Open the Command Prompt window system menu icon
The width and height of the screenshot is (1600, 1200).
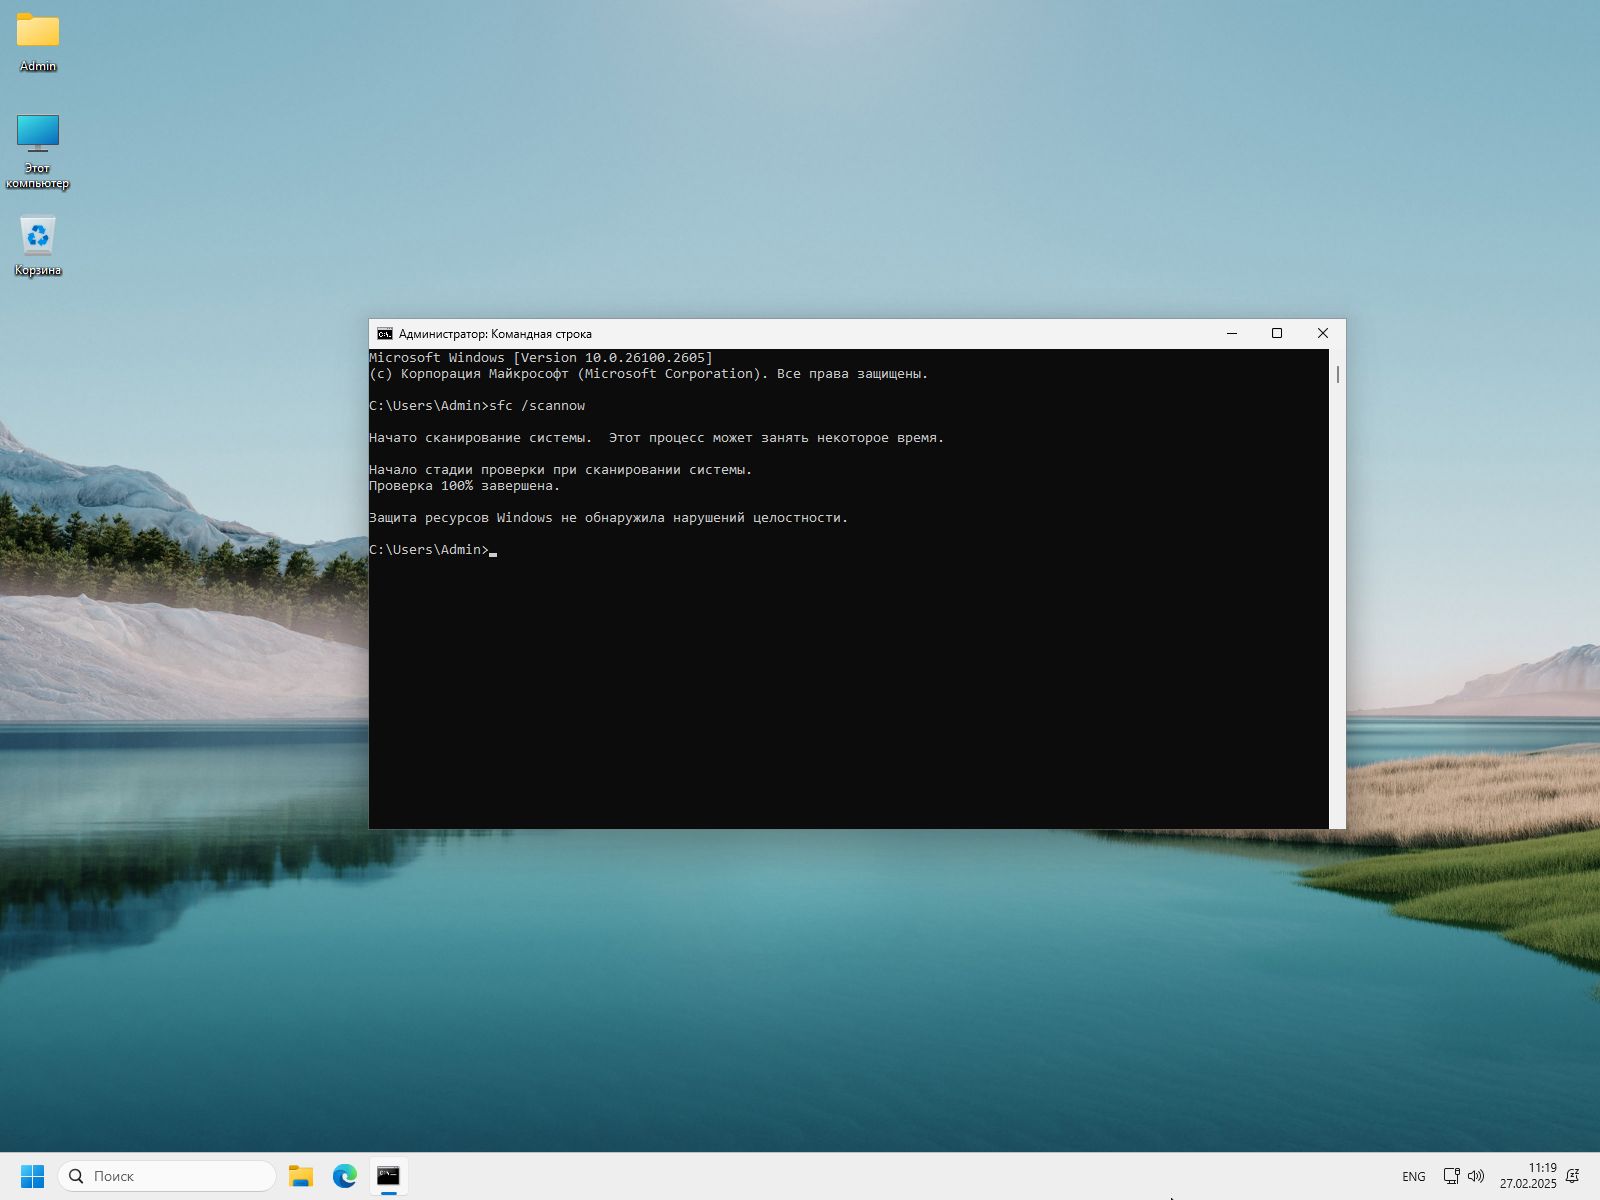pos(385,334)
